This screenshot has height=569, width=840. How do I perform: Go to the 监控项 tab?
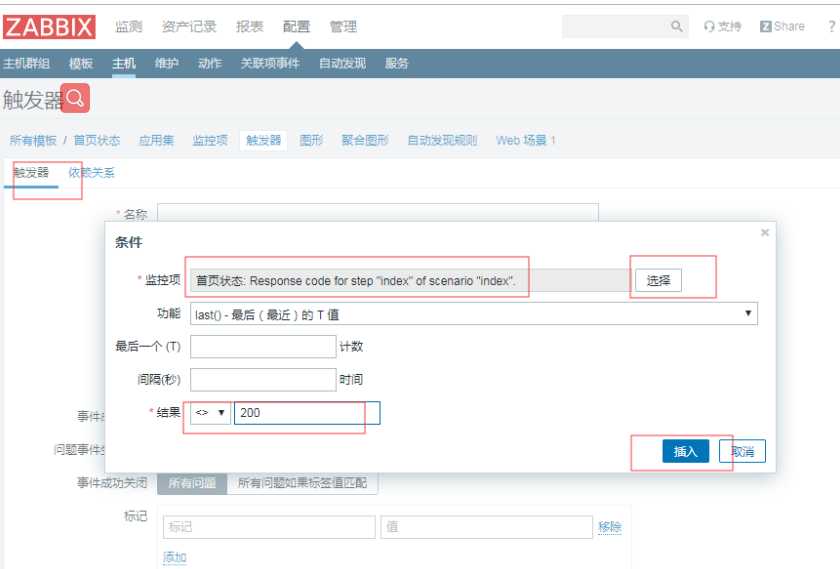point(210,141)
